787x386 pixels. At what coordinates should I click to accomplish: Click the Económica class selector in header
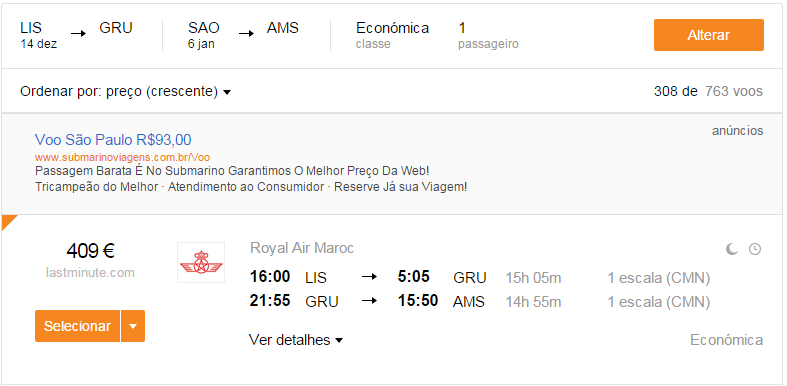392,35
